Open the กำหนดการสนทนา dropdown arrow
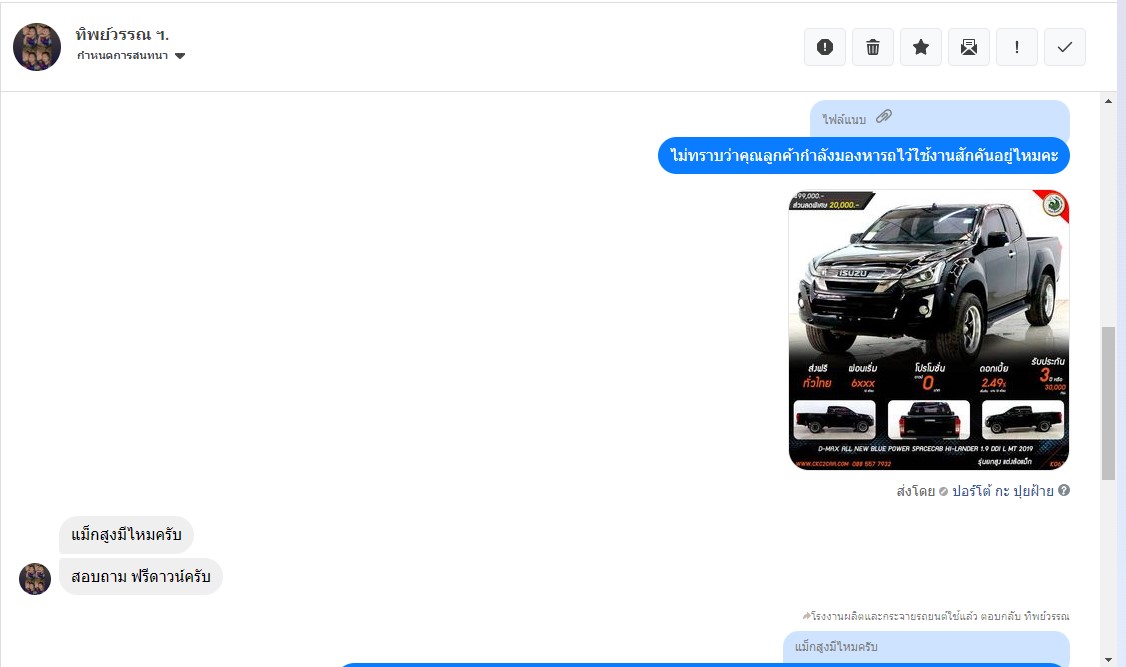Image resolution: width=1126 pixels, height=667 pixels. pos(180,56)
